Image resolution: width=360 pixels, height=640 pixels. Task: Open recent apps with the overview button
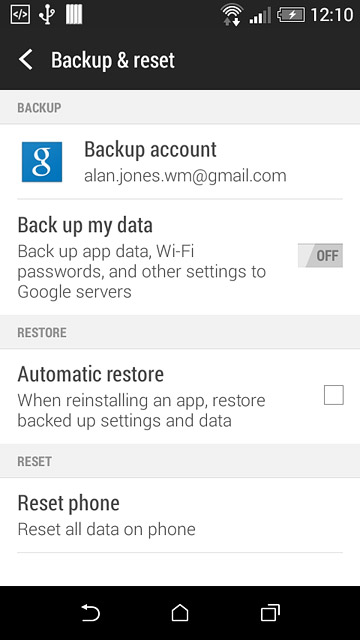coord(270,613)
